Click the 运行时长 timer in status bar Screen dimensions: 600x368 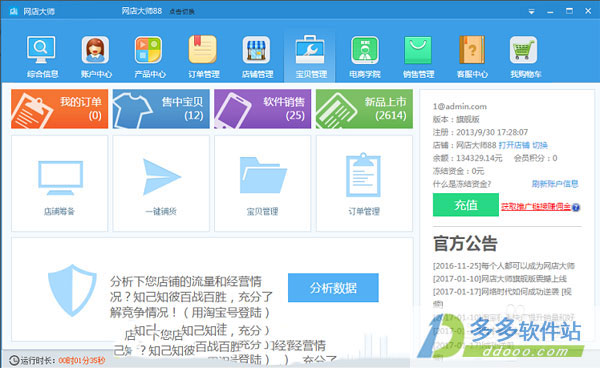click(x=62, y=360)
